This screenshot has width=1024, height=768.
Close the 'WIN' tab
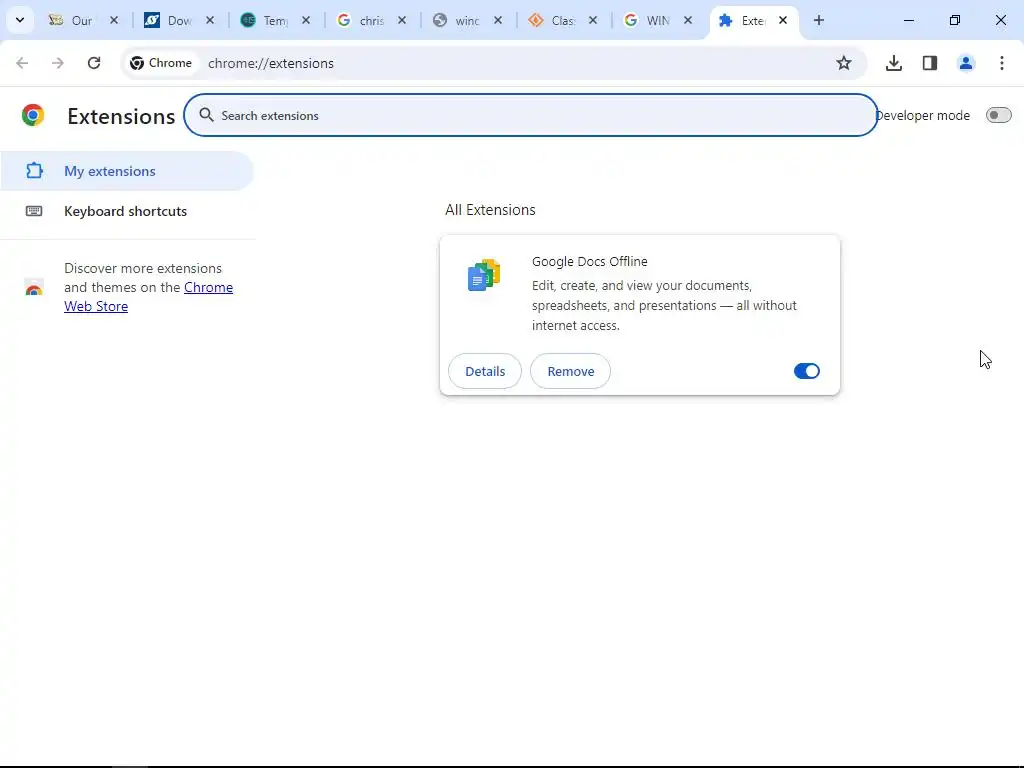(x=688, y=20)
